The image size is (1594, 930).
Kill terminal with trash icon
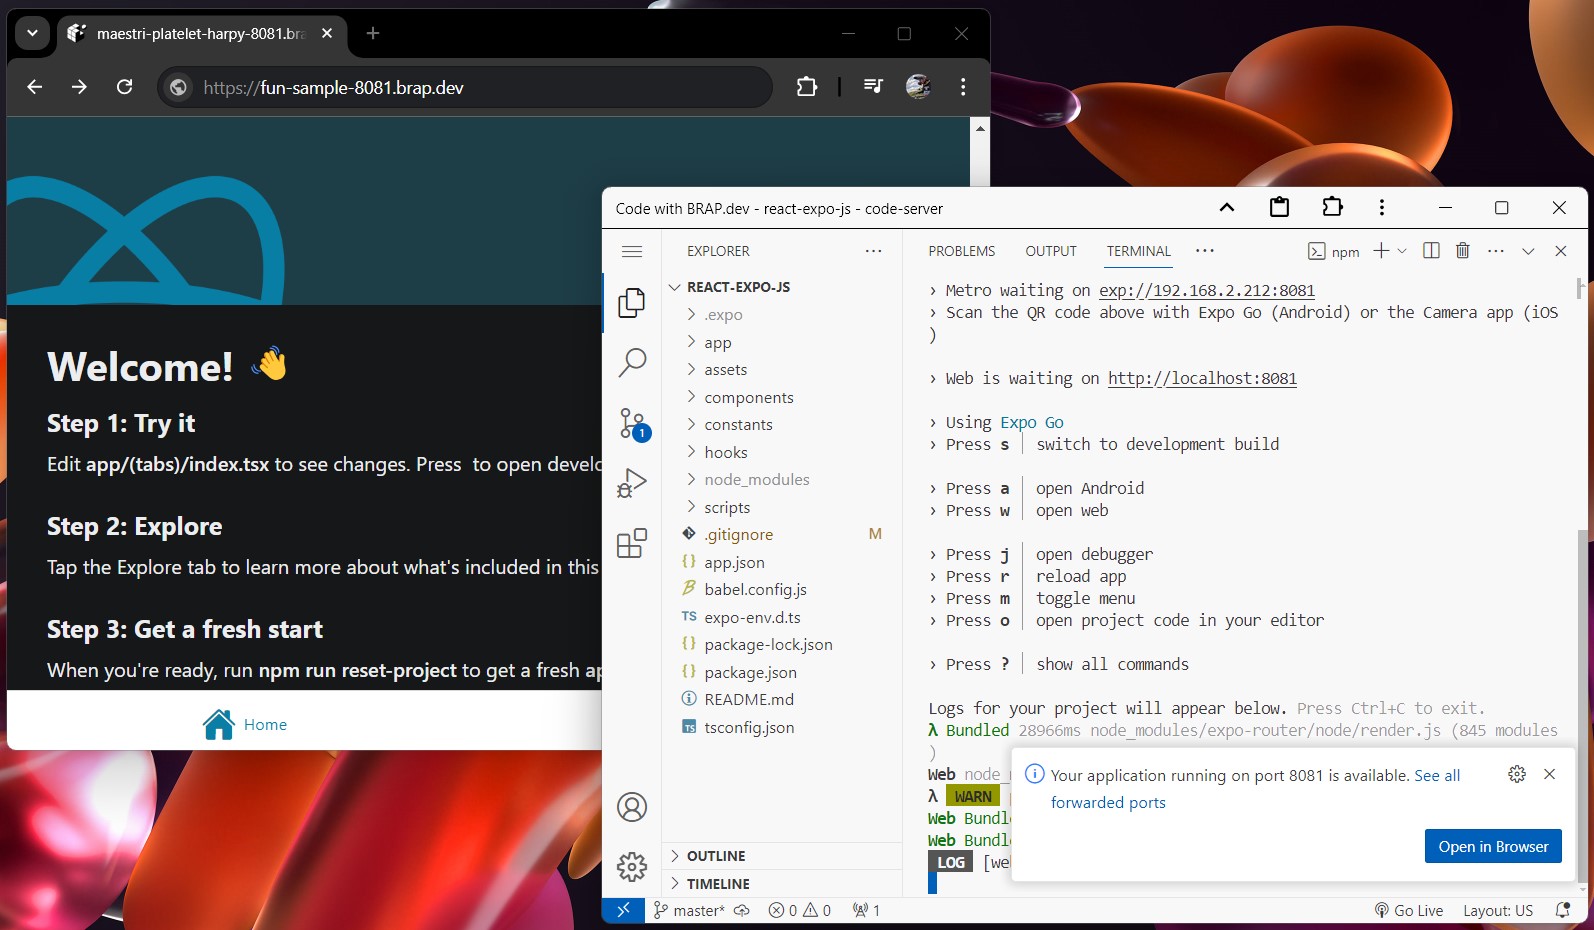click(1462, 251)
